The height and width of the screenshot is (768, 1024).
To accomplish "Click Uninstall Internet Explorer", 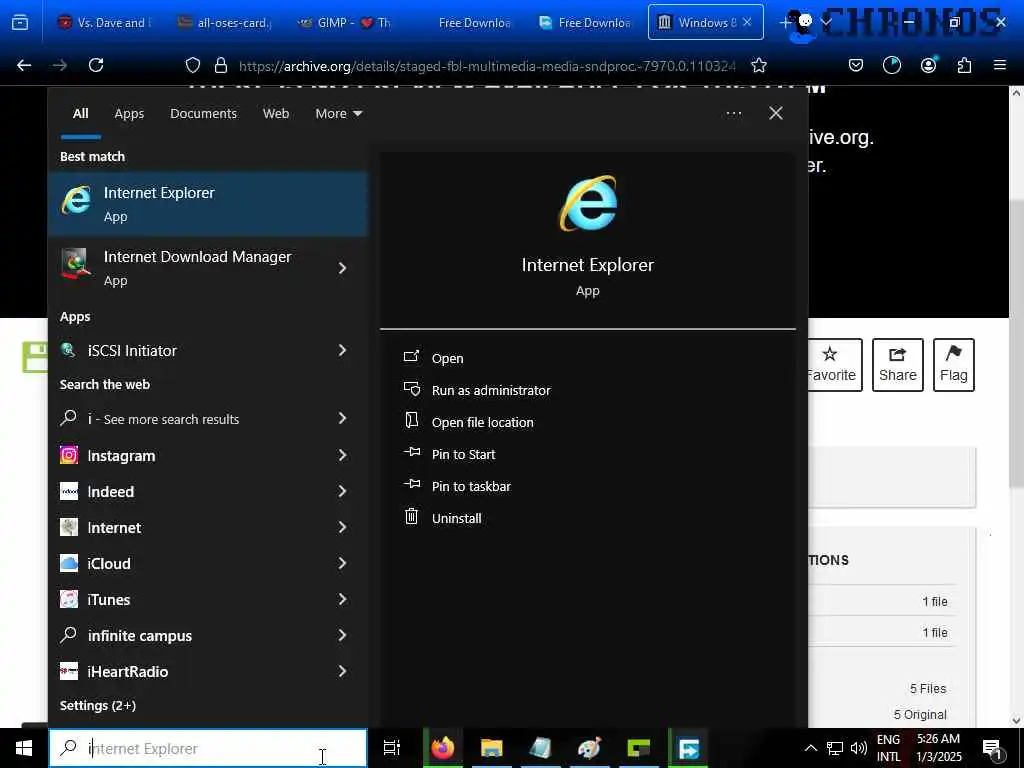I will pos(456,519).
